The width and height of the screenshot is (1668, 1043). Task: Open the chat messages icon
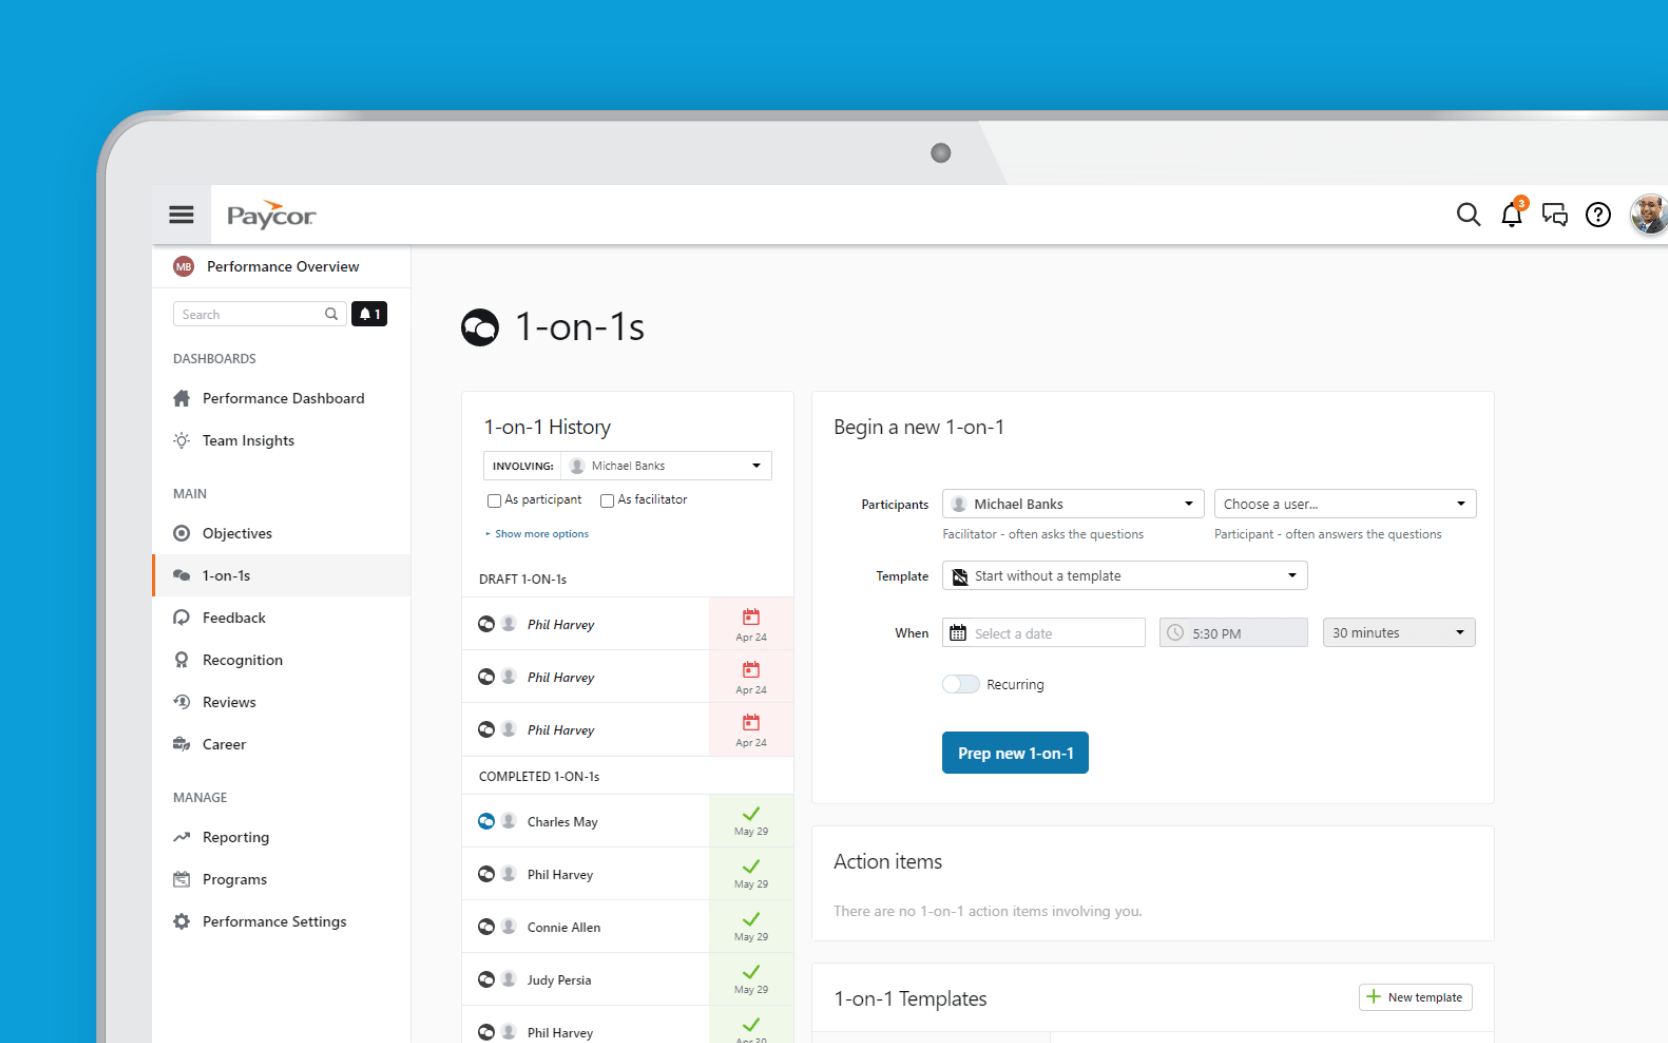(1554, 214)
